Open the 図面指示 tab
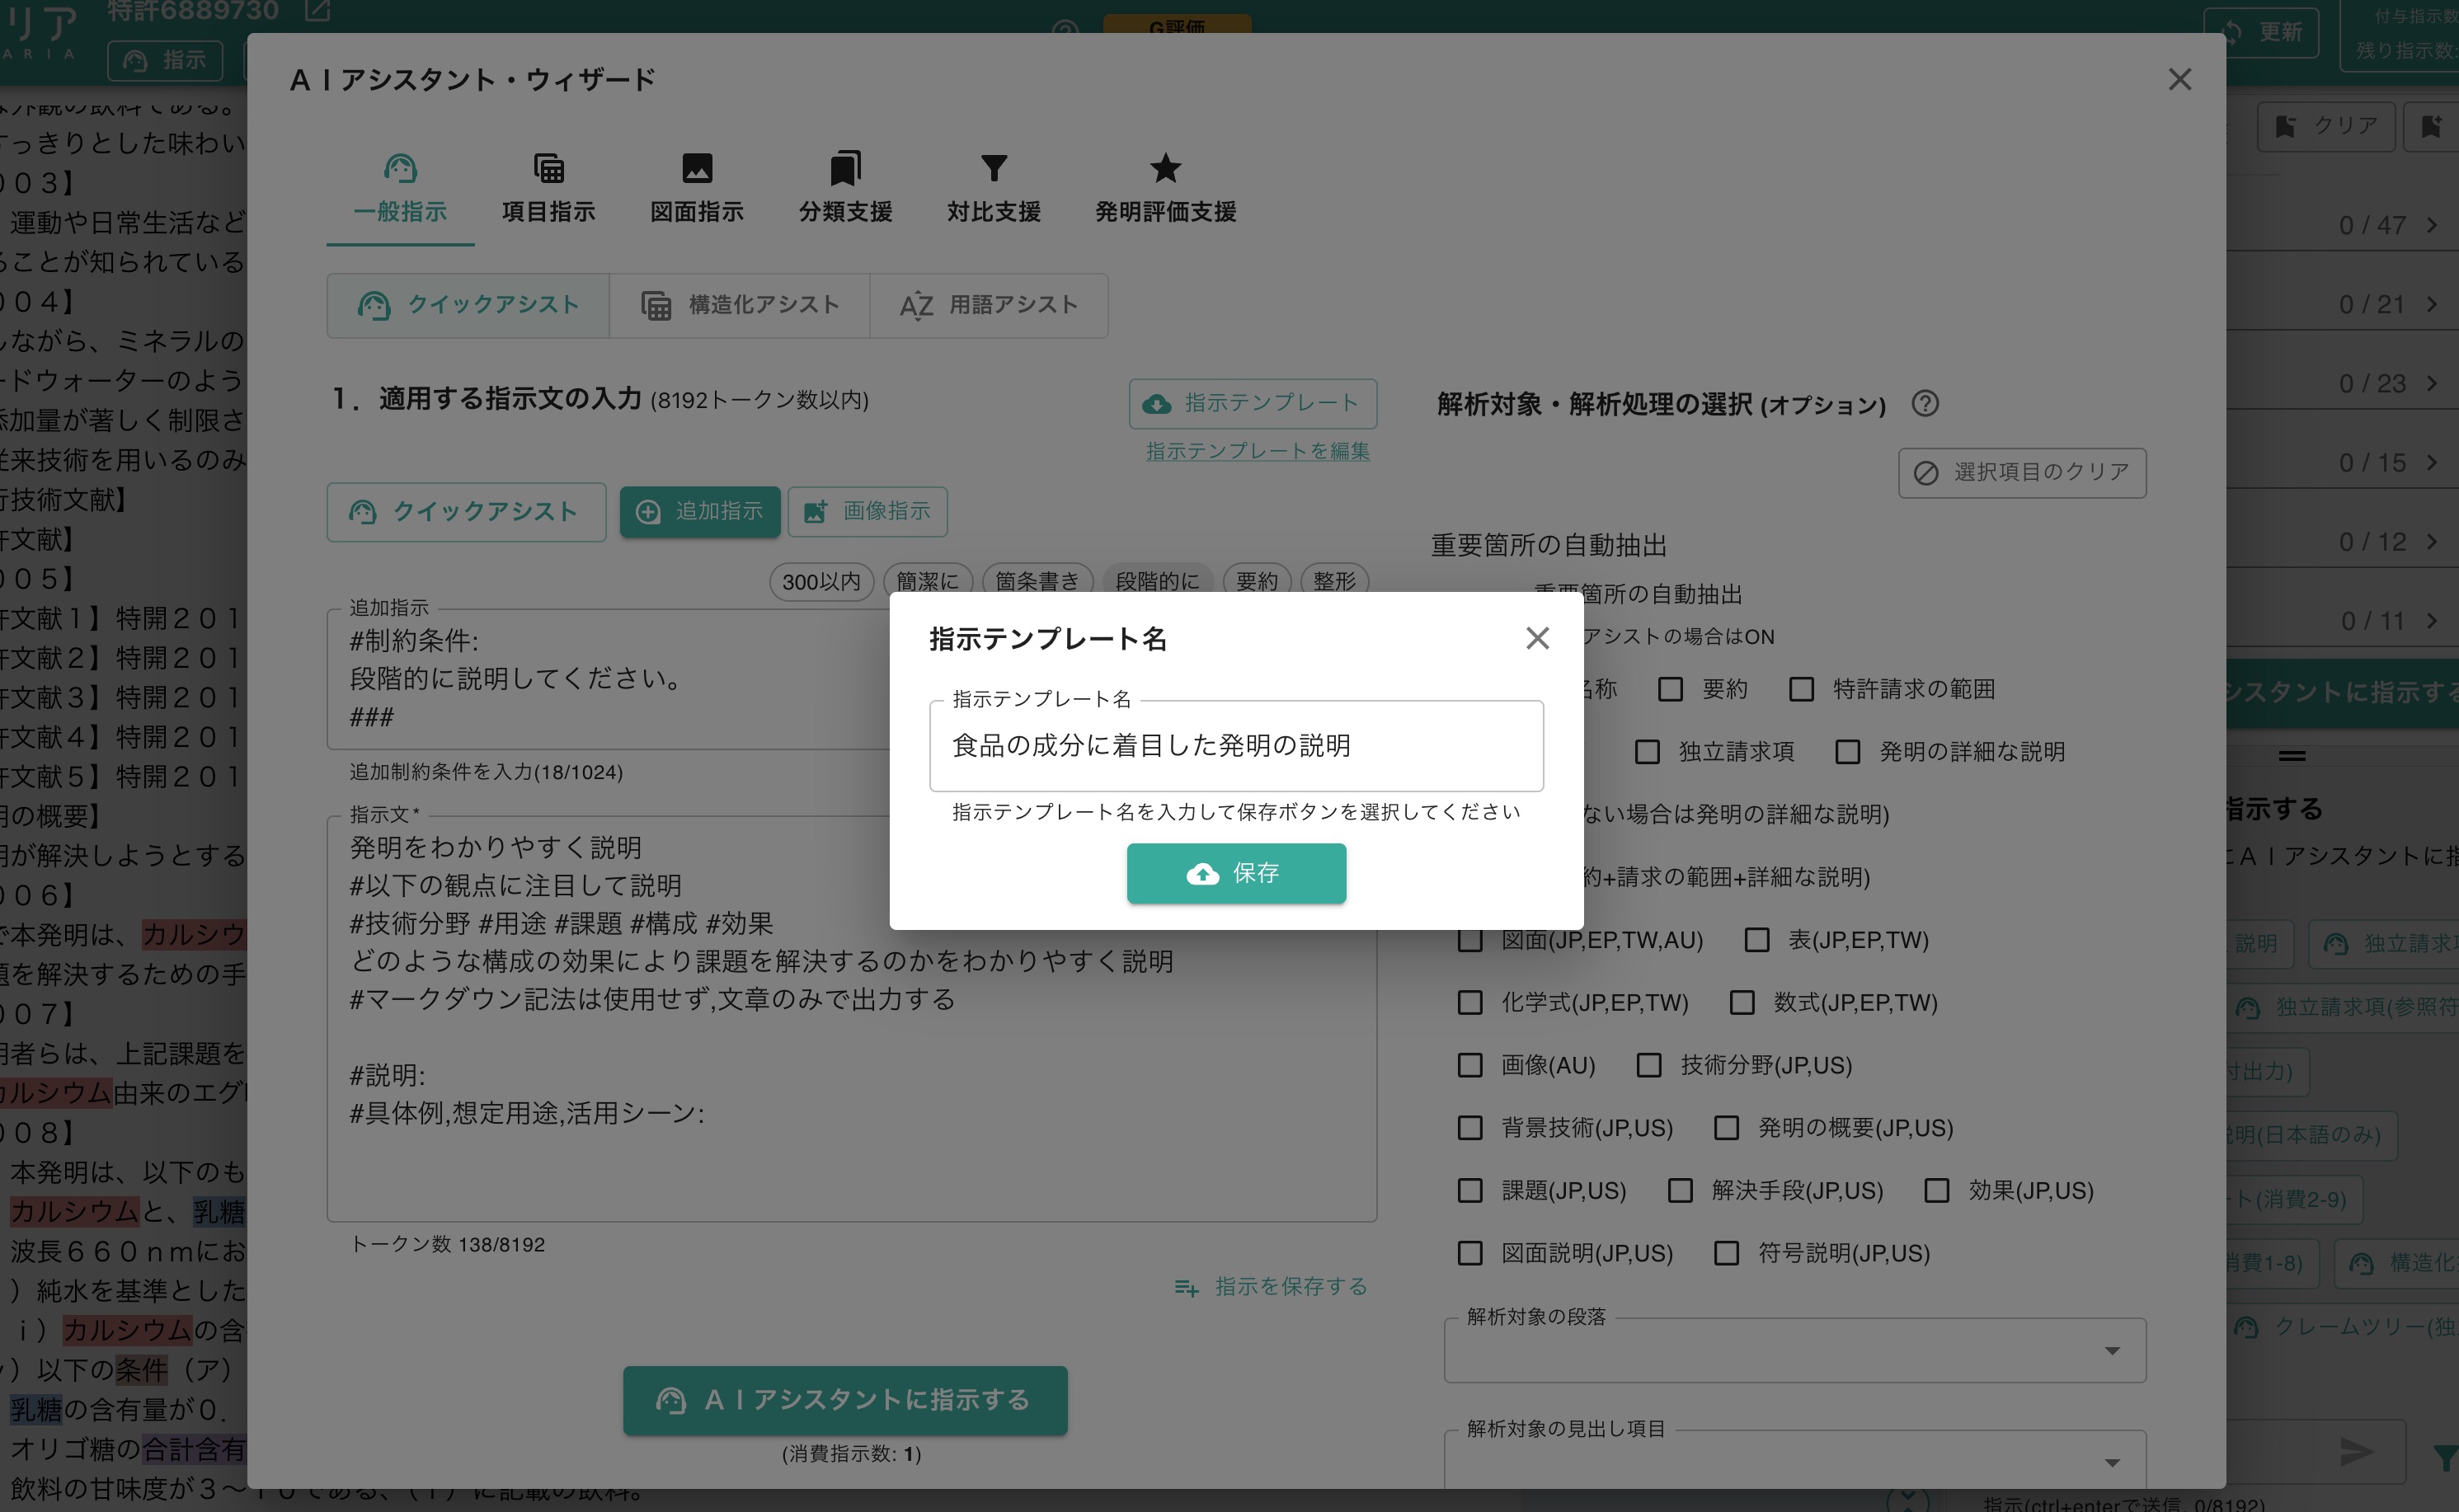 (x=697, y=189)
